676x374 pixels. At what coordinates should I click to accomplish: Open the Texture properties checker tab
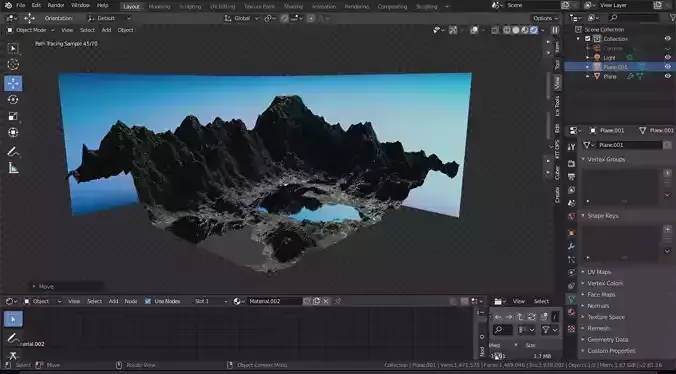[571, 329]
